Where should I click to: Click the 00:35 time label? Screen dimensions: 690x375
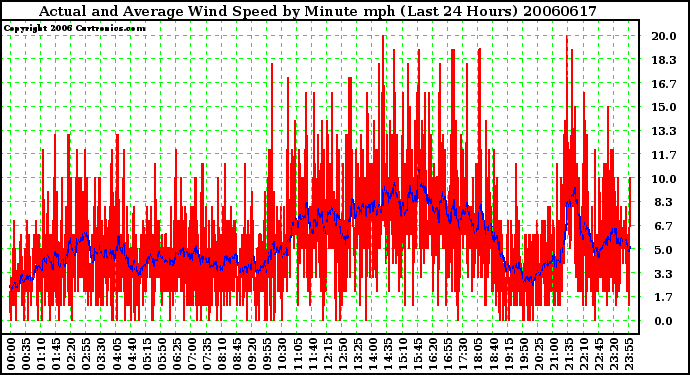[x=26, y=354]
